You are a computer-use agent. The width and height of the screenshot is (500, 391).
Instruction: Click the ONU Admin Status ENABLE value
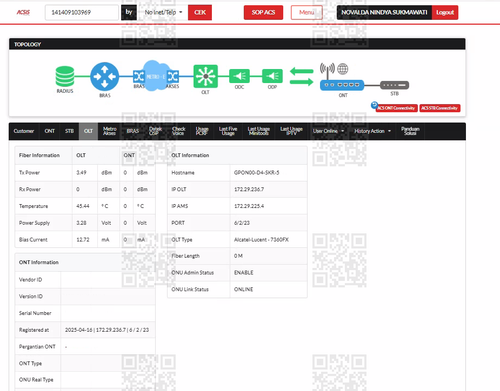pos(244,273)
